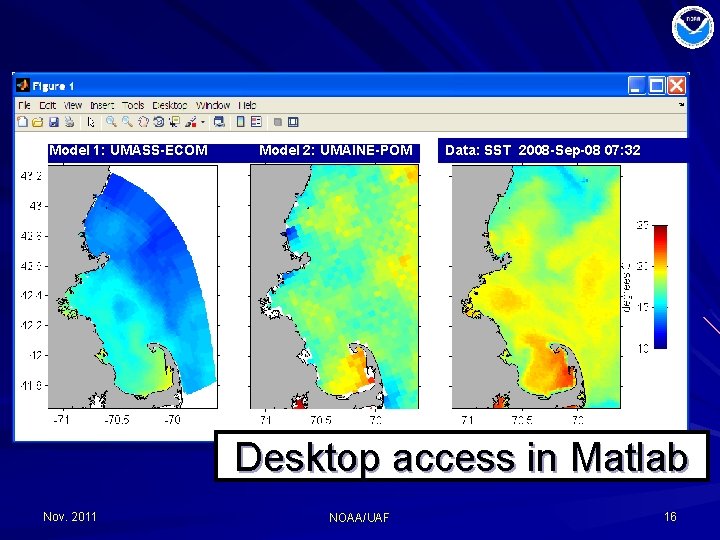Maximize the Figure 1 window
Viewport: 720px width, 540px height.
pos(657,85)
